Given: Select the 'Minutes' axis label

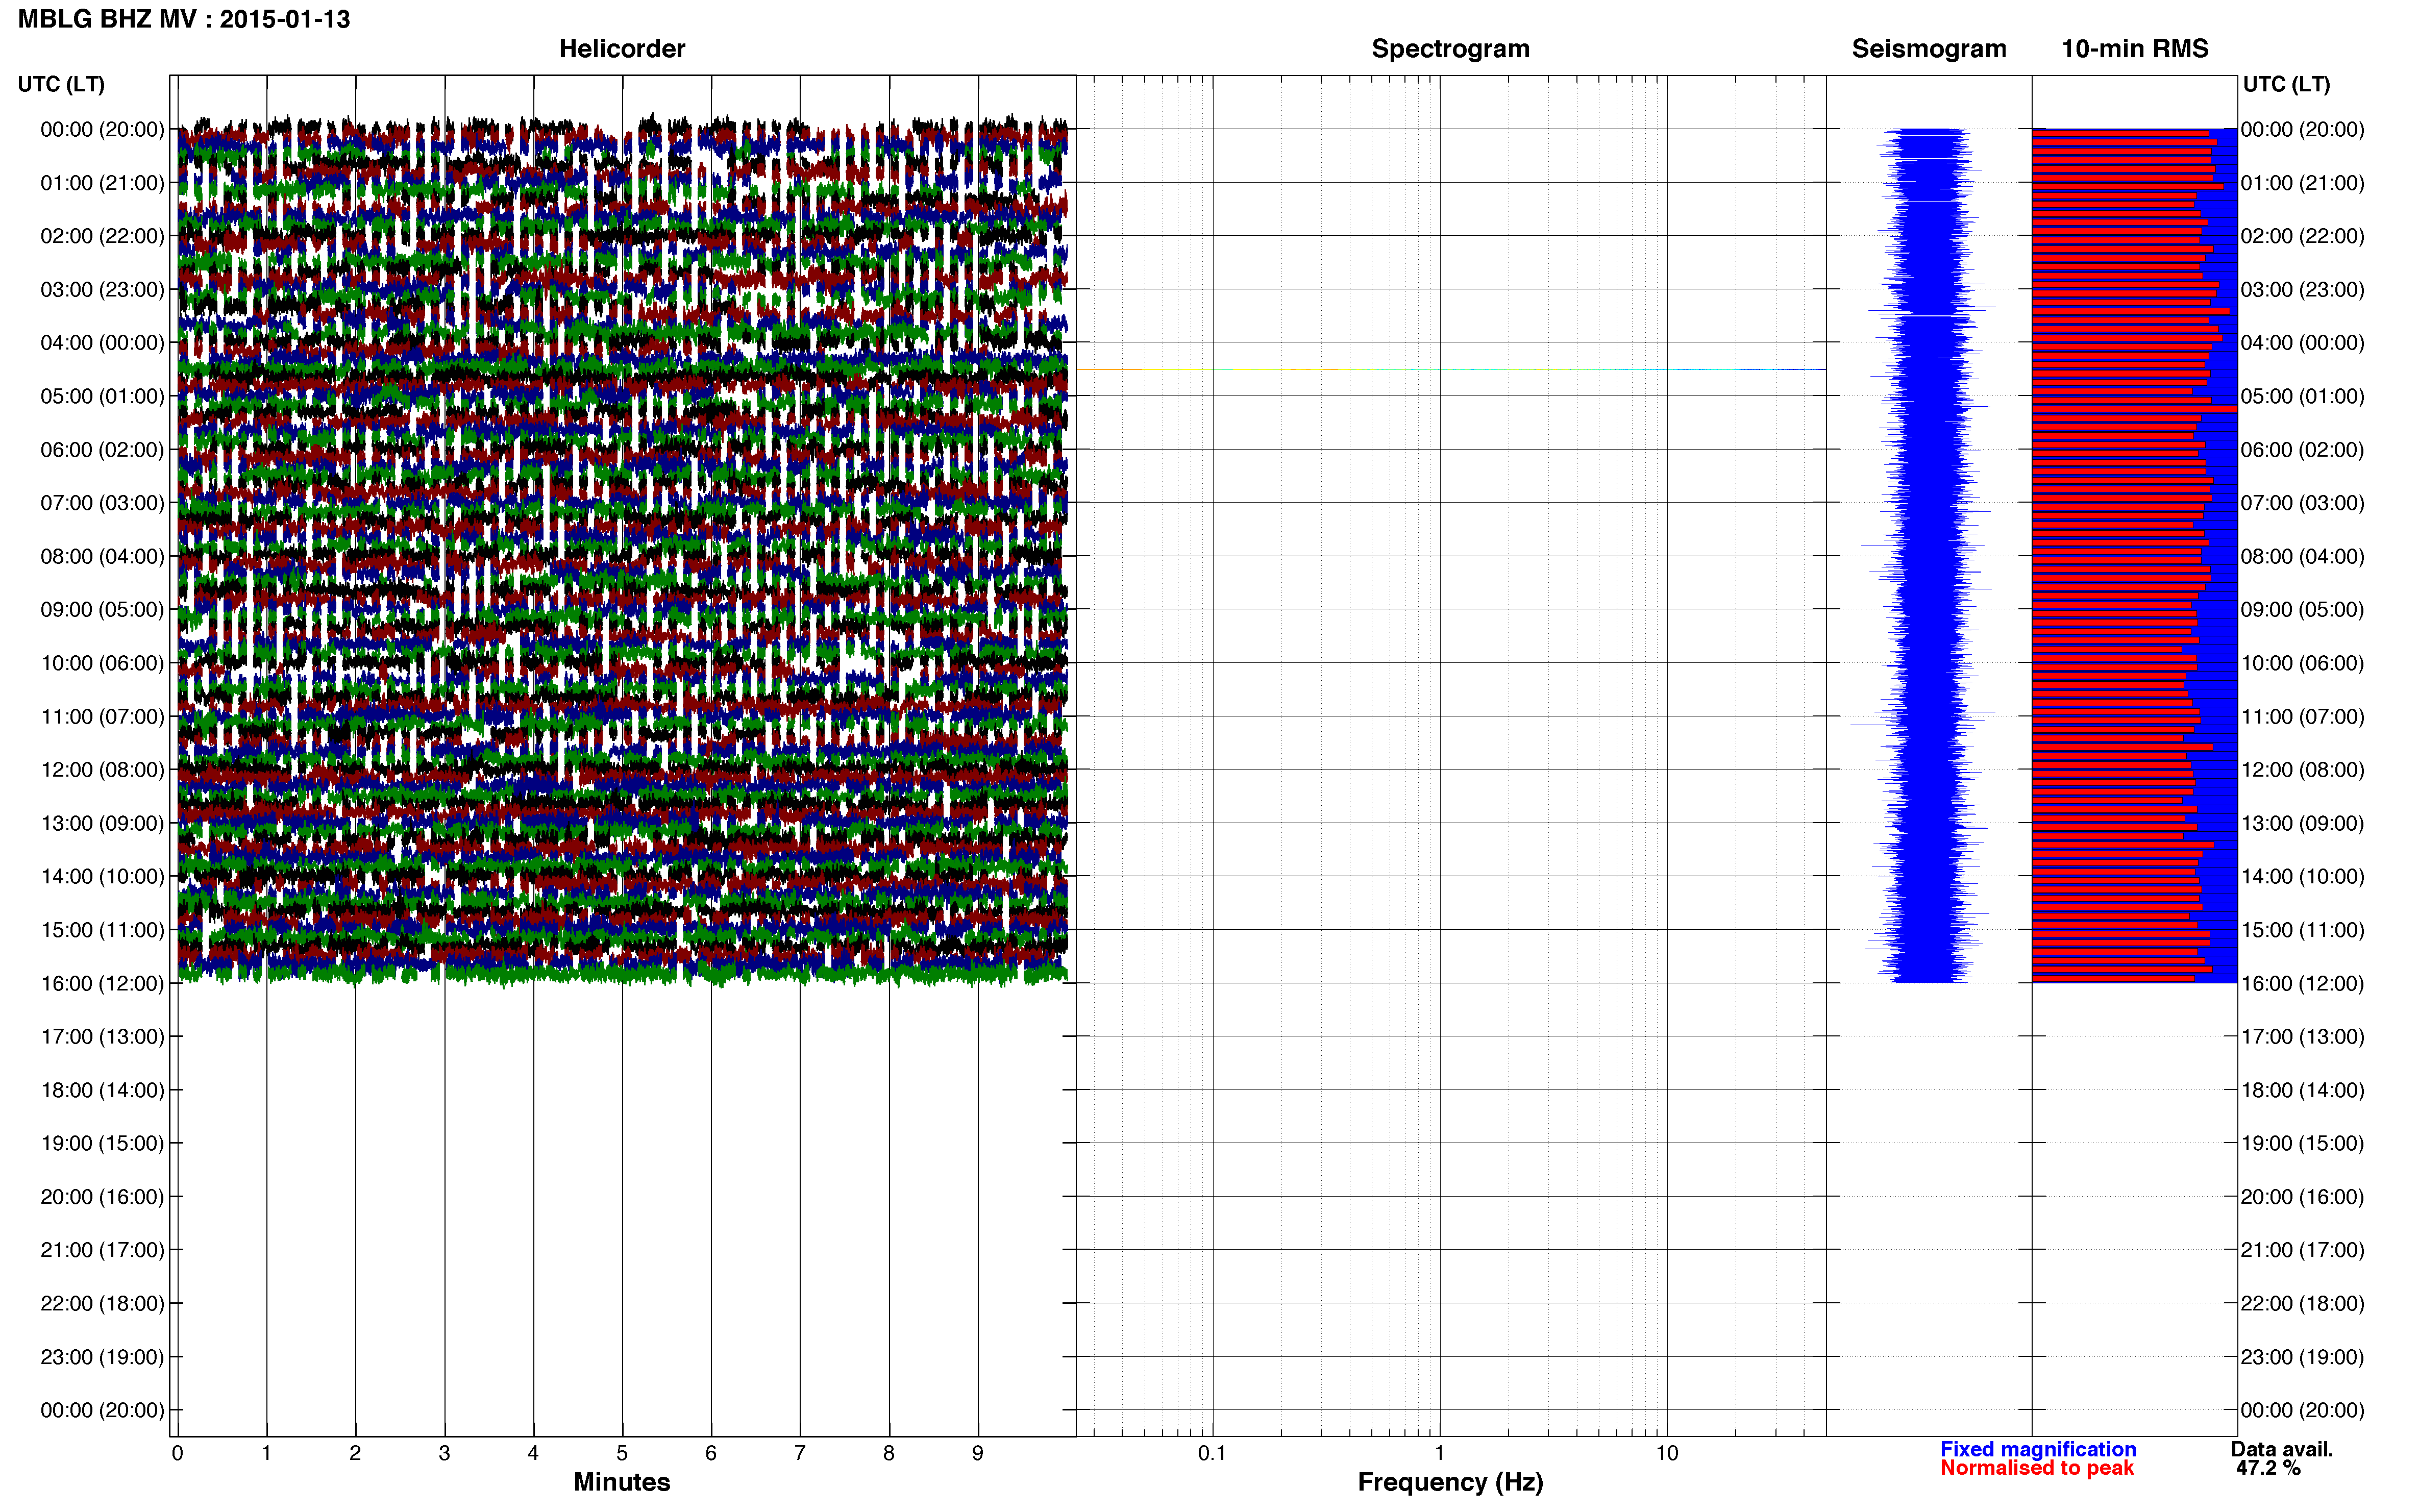Looking at the screenshot, I should tap(622, 1482).
